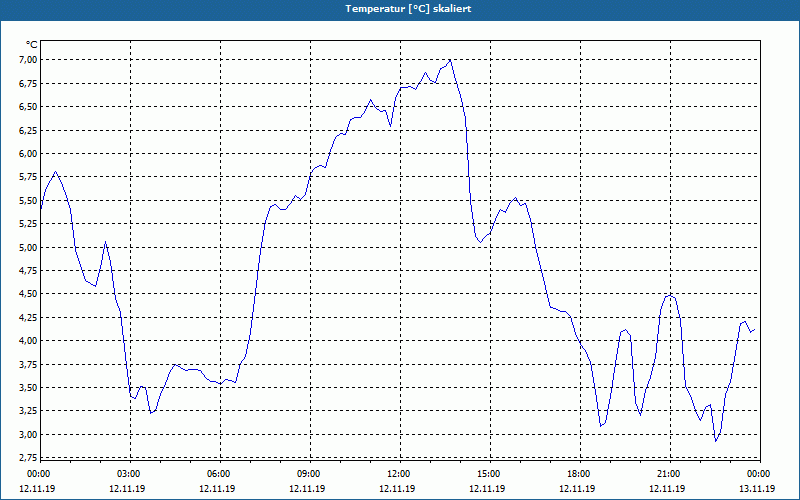Click the 6,50 y-axis label

click(29, 107)
